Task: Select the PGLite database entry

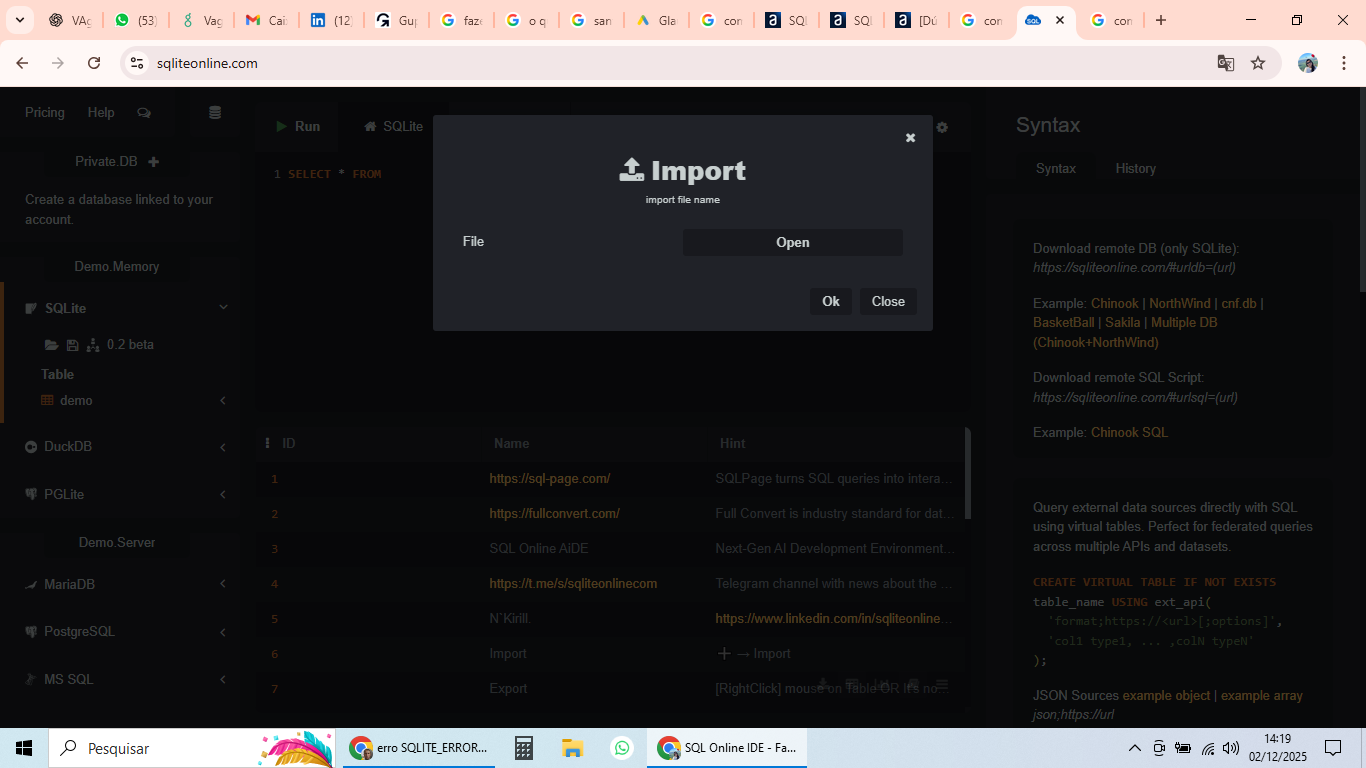Action: (64, 494)
